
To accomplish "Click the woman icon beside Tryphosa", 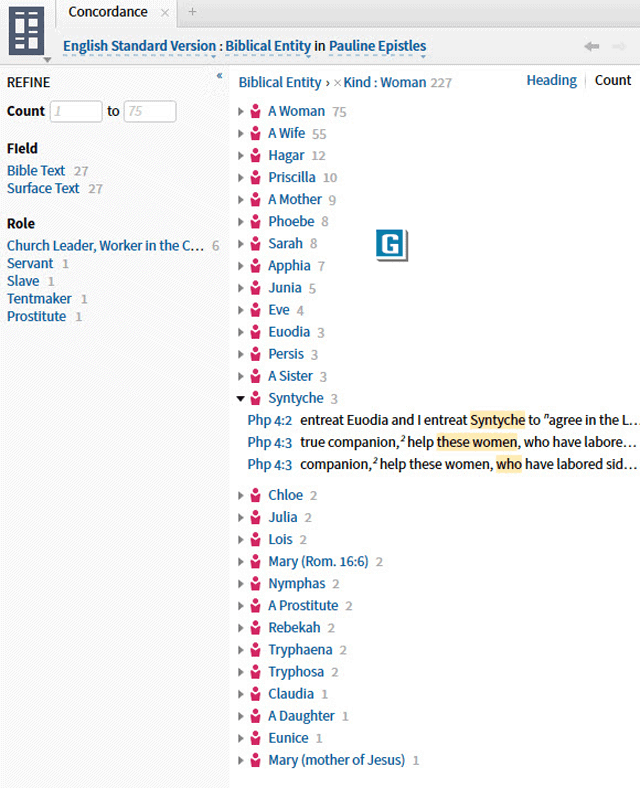I will pyautogui.click(x=256, y=672).
